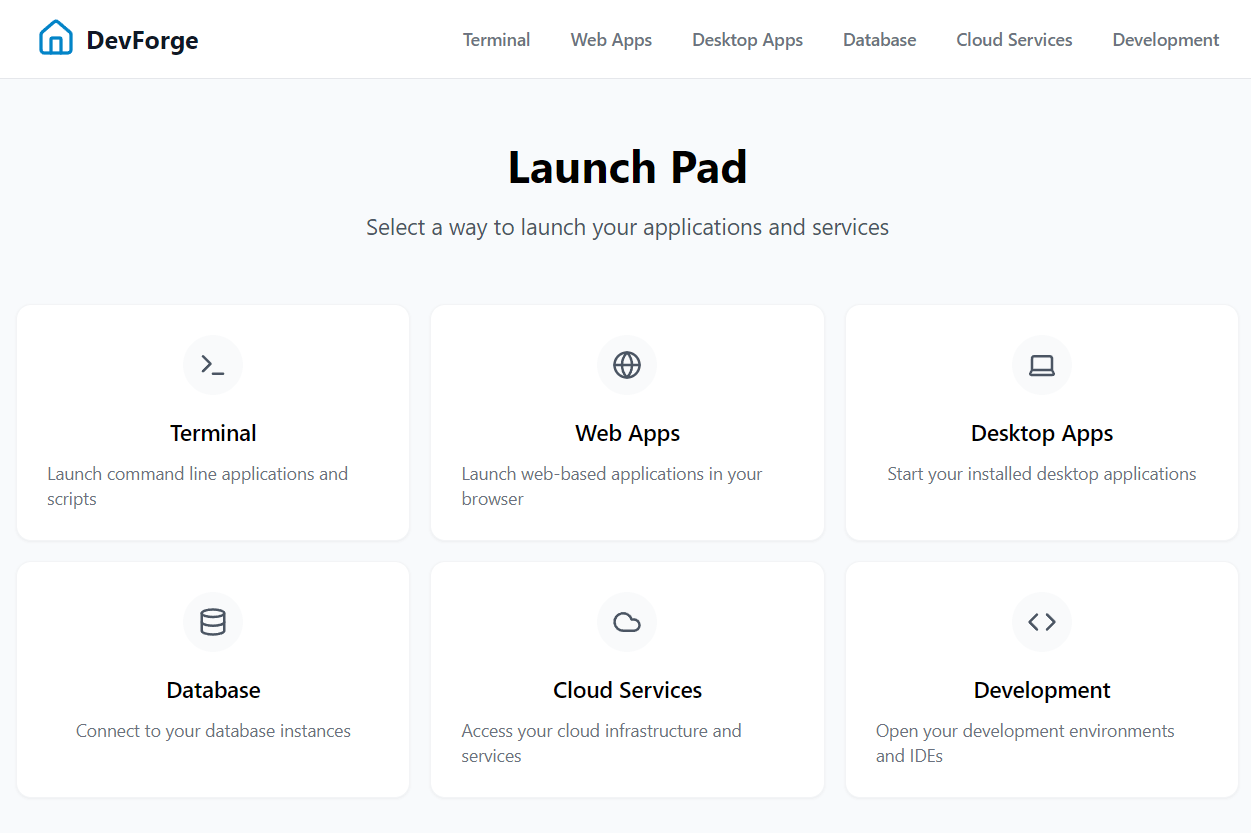Image resolution: width=1251 pixels, height=833 pixels.
Task: Click the DevForge house logo icon
Action: point(56,39)
